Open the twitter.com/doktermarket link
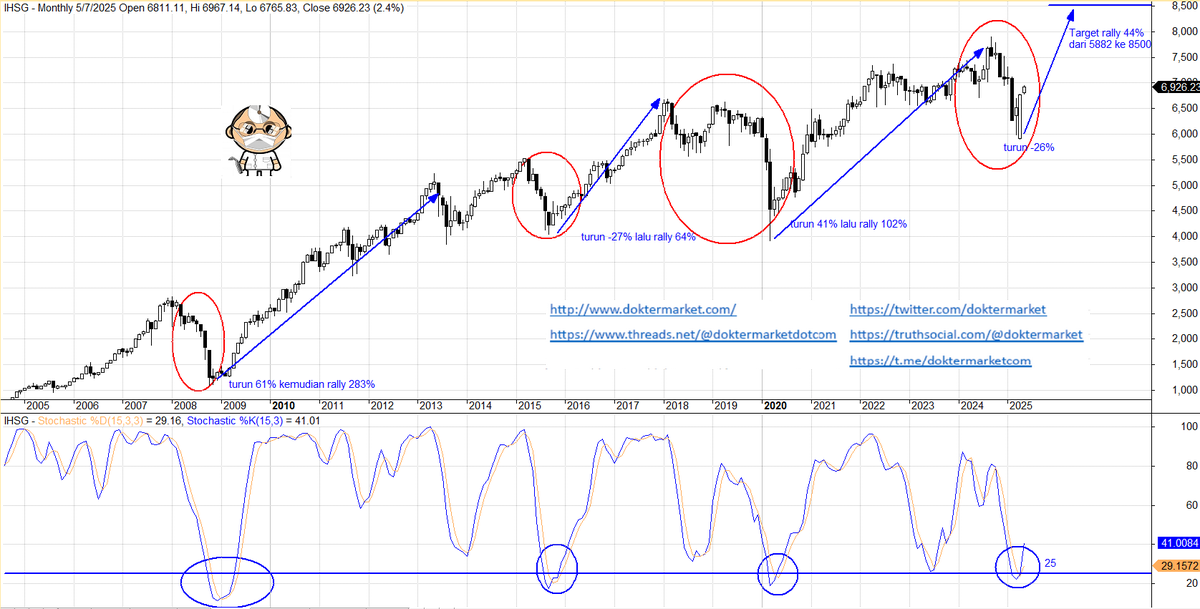Viewport: 1200px width, 609px height. [947, 310]
